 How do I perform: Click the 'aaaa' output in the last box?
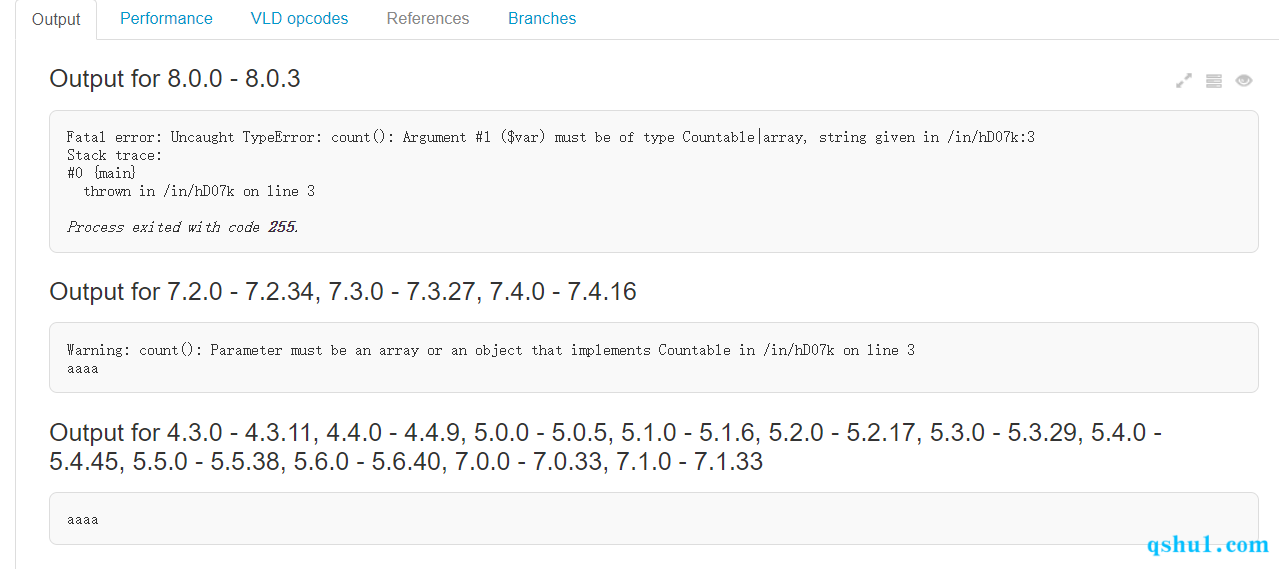point(83,520)
